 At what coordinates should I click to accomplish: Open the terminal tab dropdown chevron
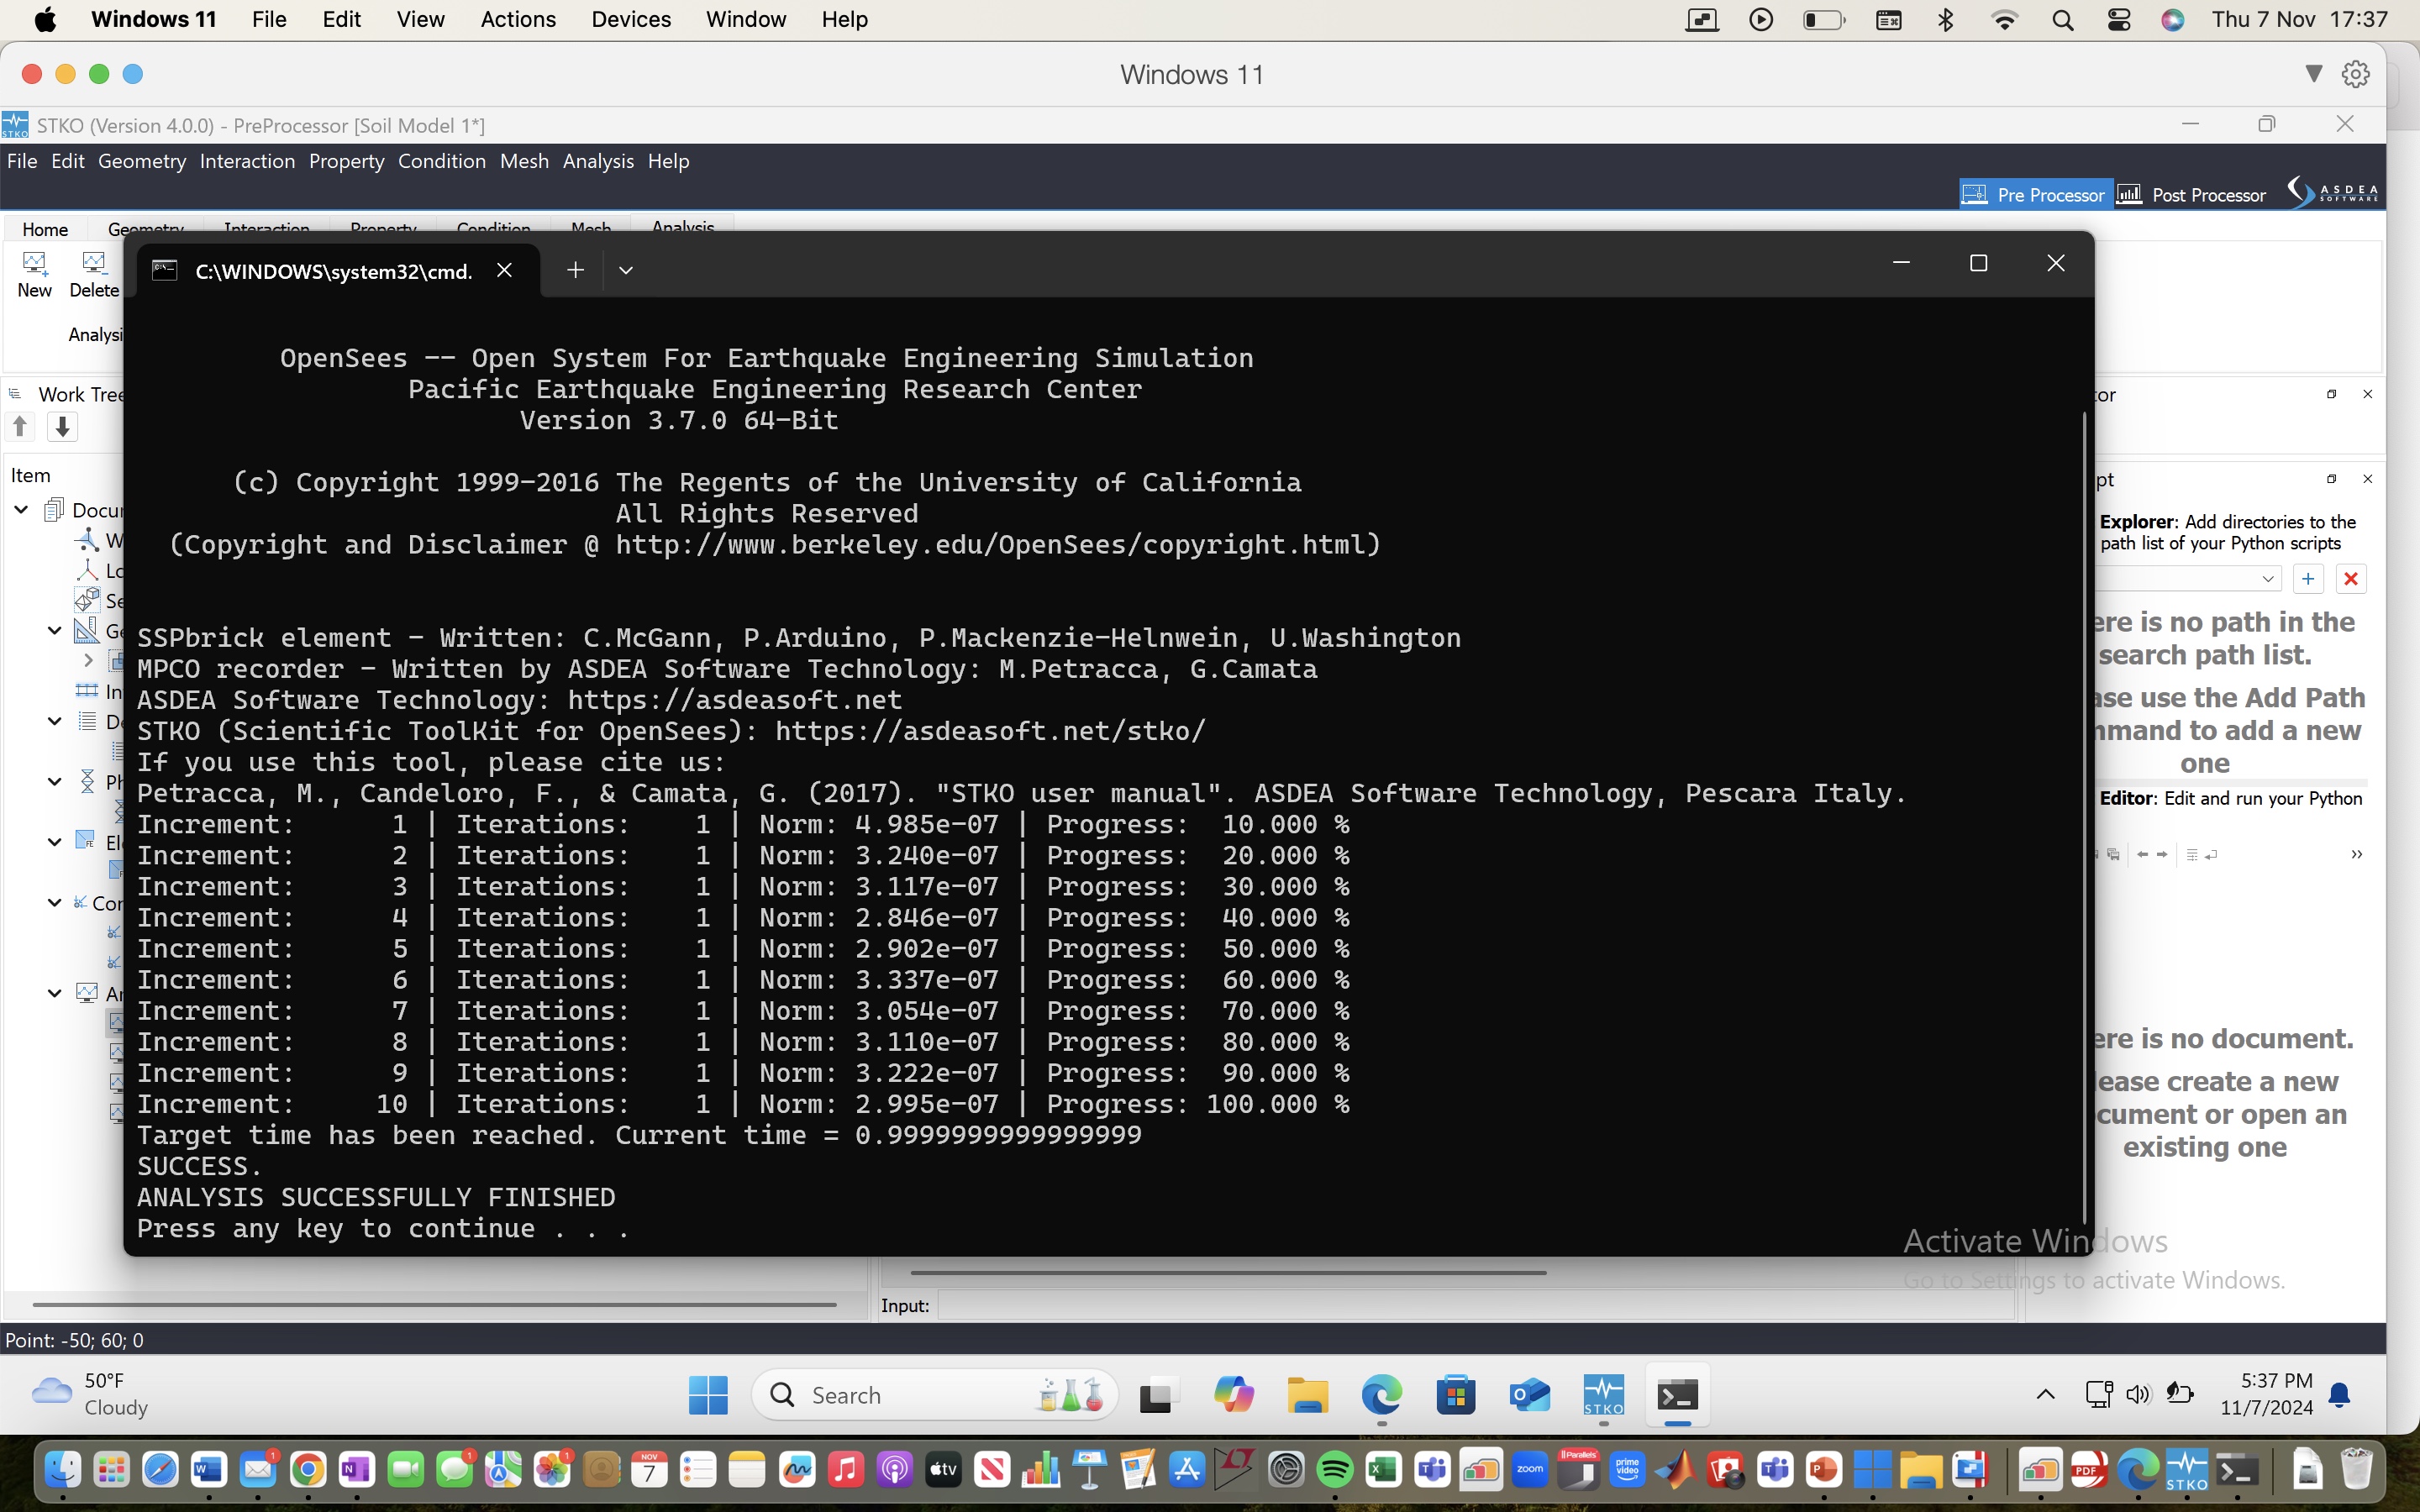pos(626,270)
